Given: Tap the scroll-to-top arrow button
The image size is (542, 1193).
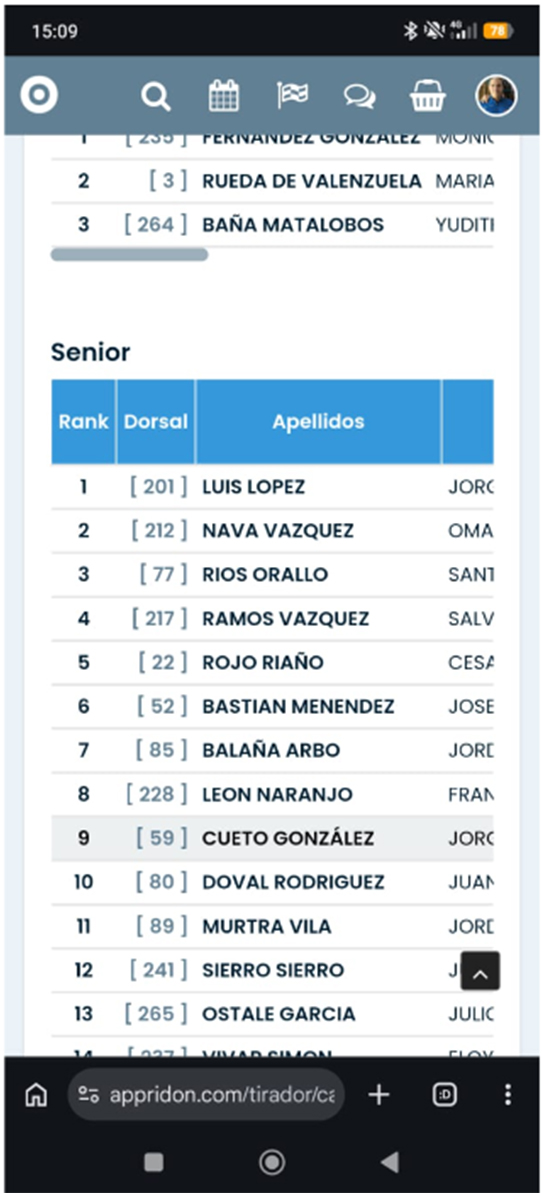Looking at the screenshot, I should click(480, 971).
